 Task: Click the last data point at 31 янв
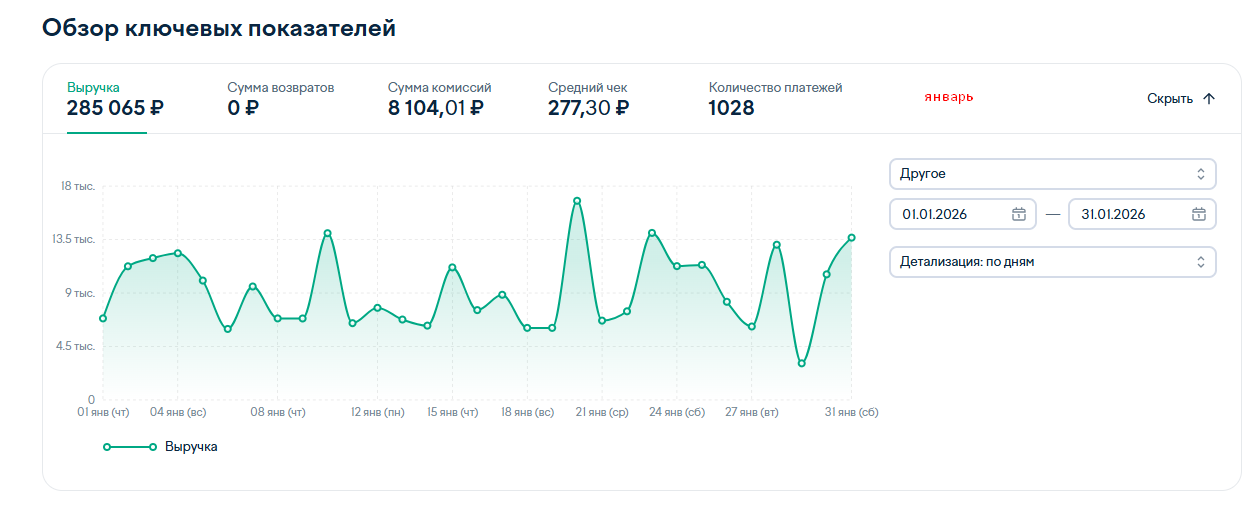[852, 238]
